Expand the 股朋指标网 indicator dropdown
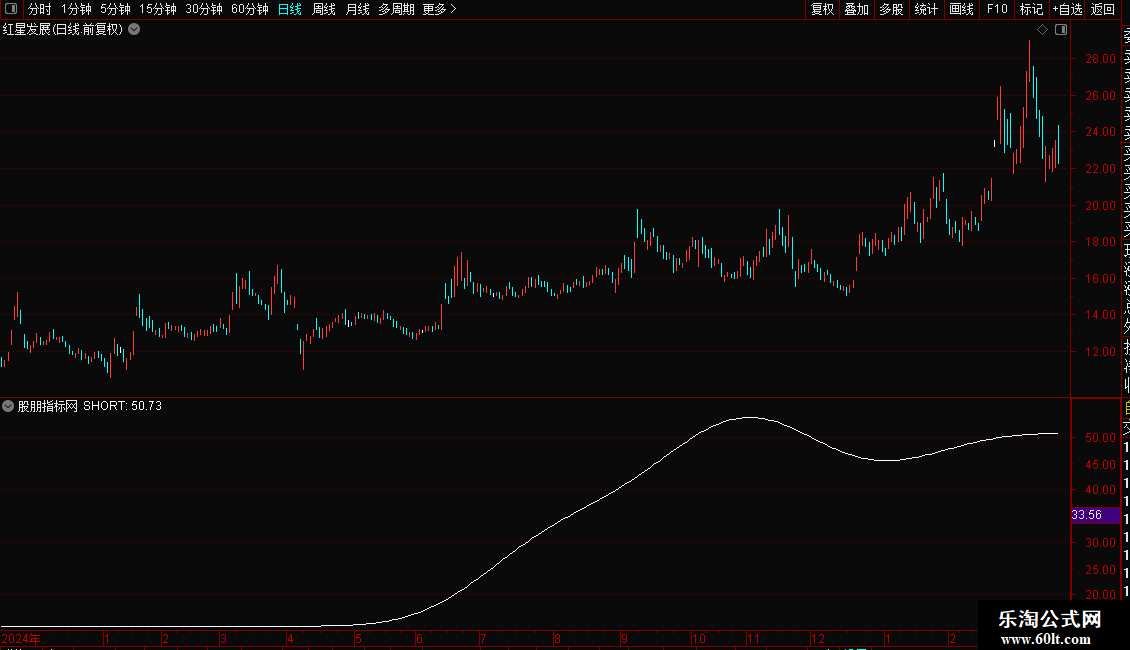 tap(8, 406)
